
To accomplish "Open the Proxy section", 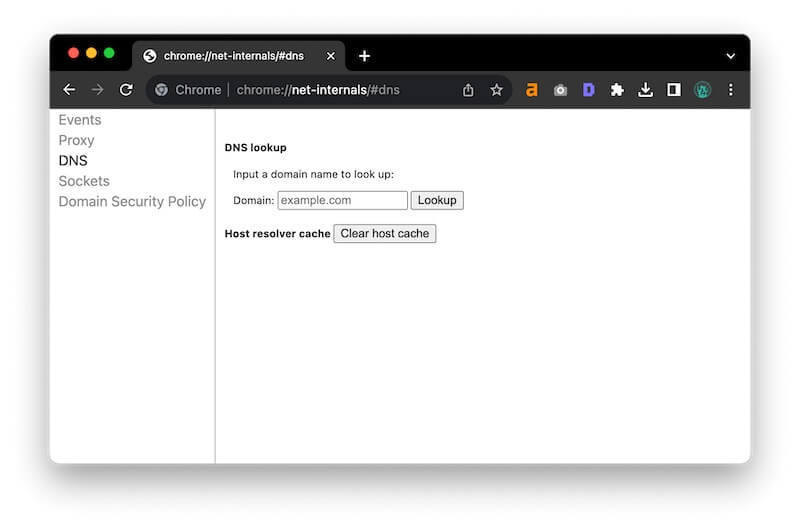I will click(76, 140).
